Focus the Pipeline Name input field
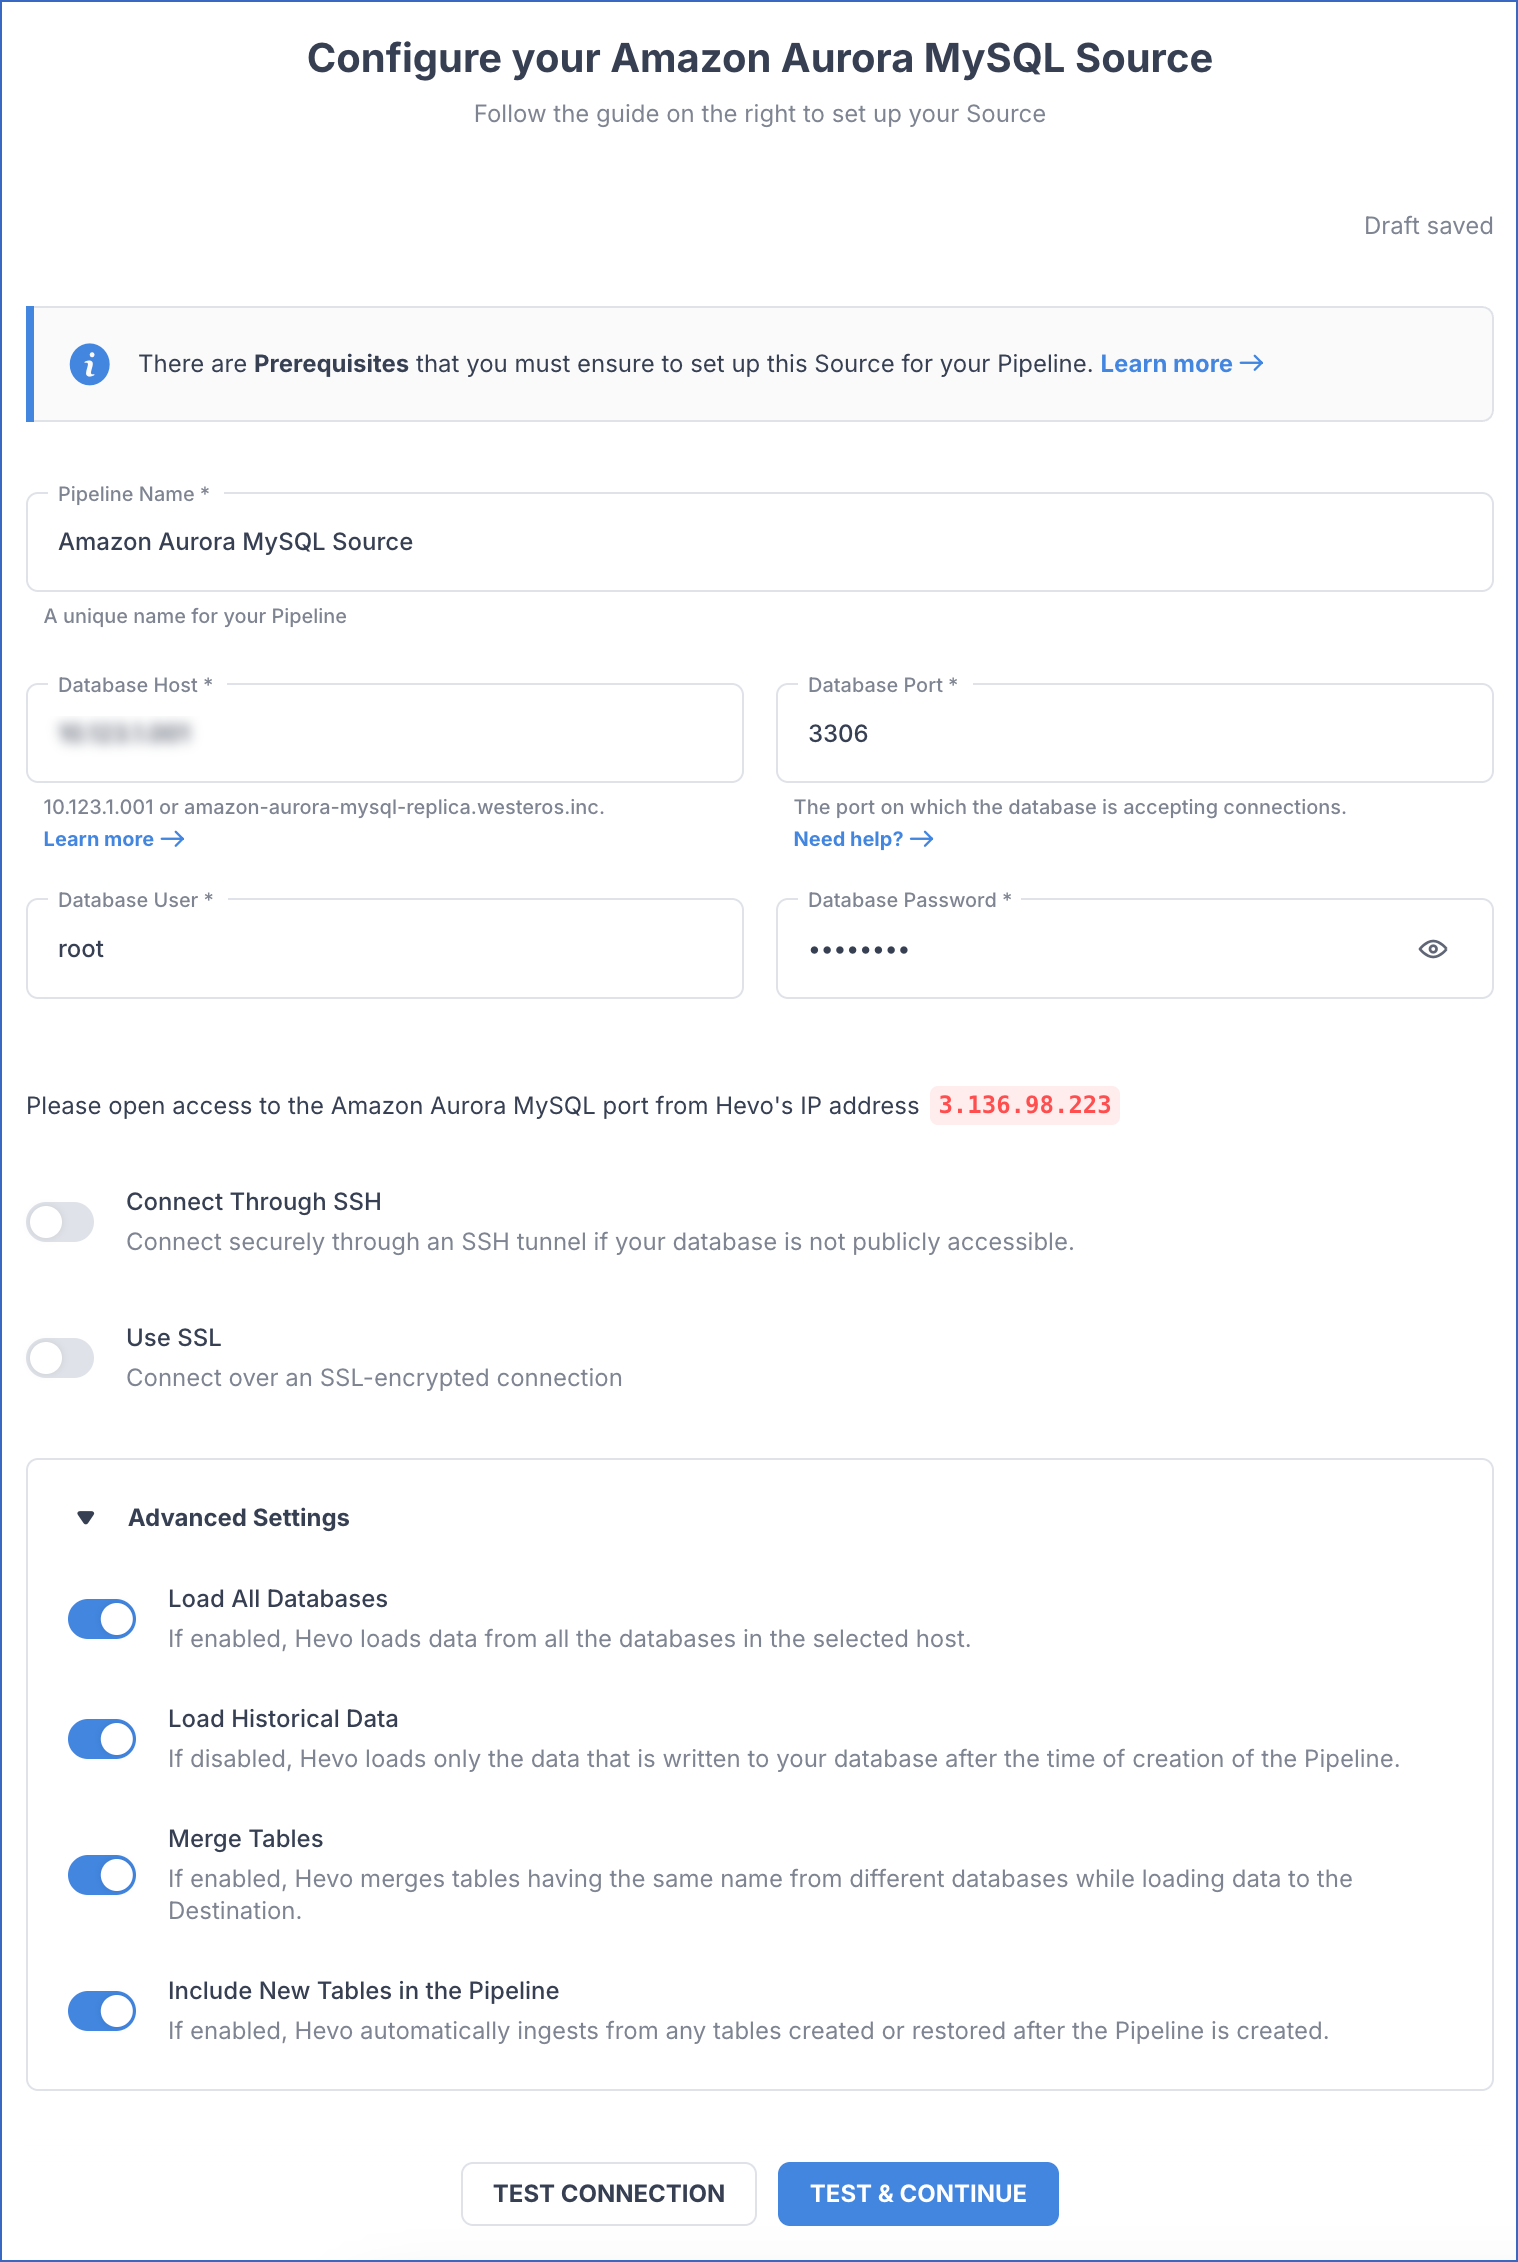 pos(760,542)
